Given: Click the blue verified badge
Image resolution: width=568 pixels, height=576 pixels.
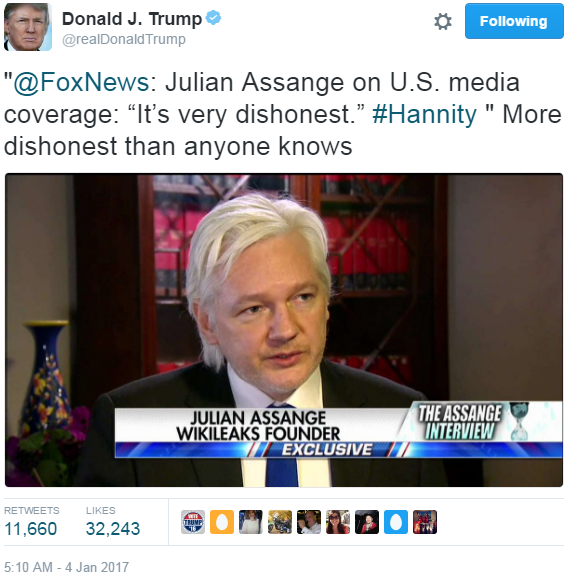Looking at the screenshot, I should click(213, 18).
